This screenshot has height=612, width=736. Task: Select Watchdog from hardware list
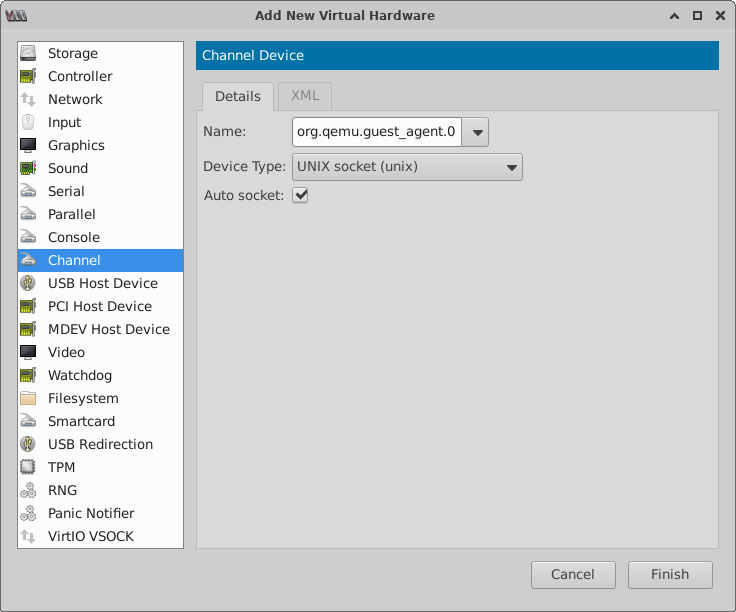pos(80,375)
